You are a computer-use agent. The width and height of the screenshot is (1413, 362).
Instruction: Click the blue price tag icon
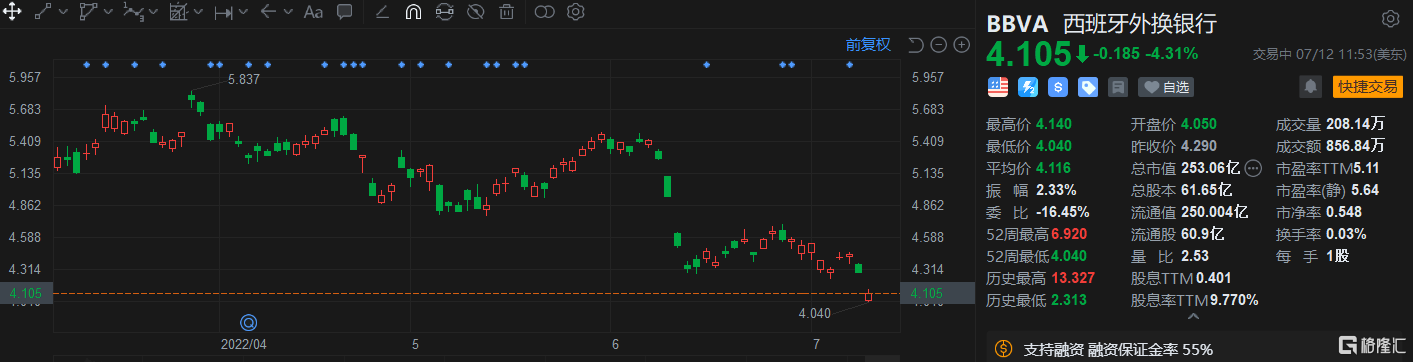[x=1088, y=87]
